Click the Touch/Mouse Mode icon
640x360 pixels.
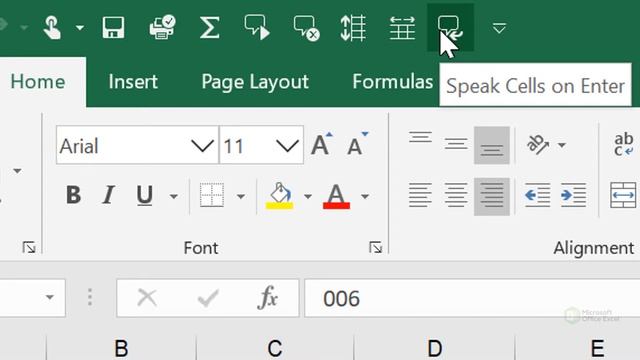pyautogui.click(x=53, y=28)
